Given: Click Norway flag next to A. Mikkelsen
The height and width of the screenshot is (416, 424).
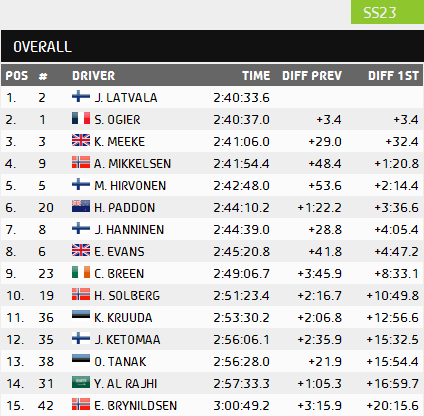Looking at the screenshot, I should tap(81, 162).
